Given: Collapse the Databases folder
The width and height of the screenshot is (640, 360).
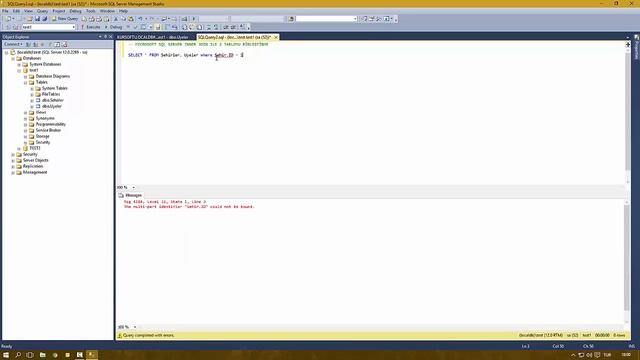Looking at the screenshot, I should (13, 58).
